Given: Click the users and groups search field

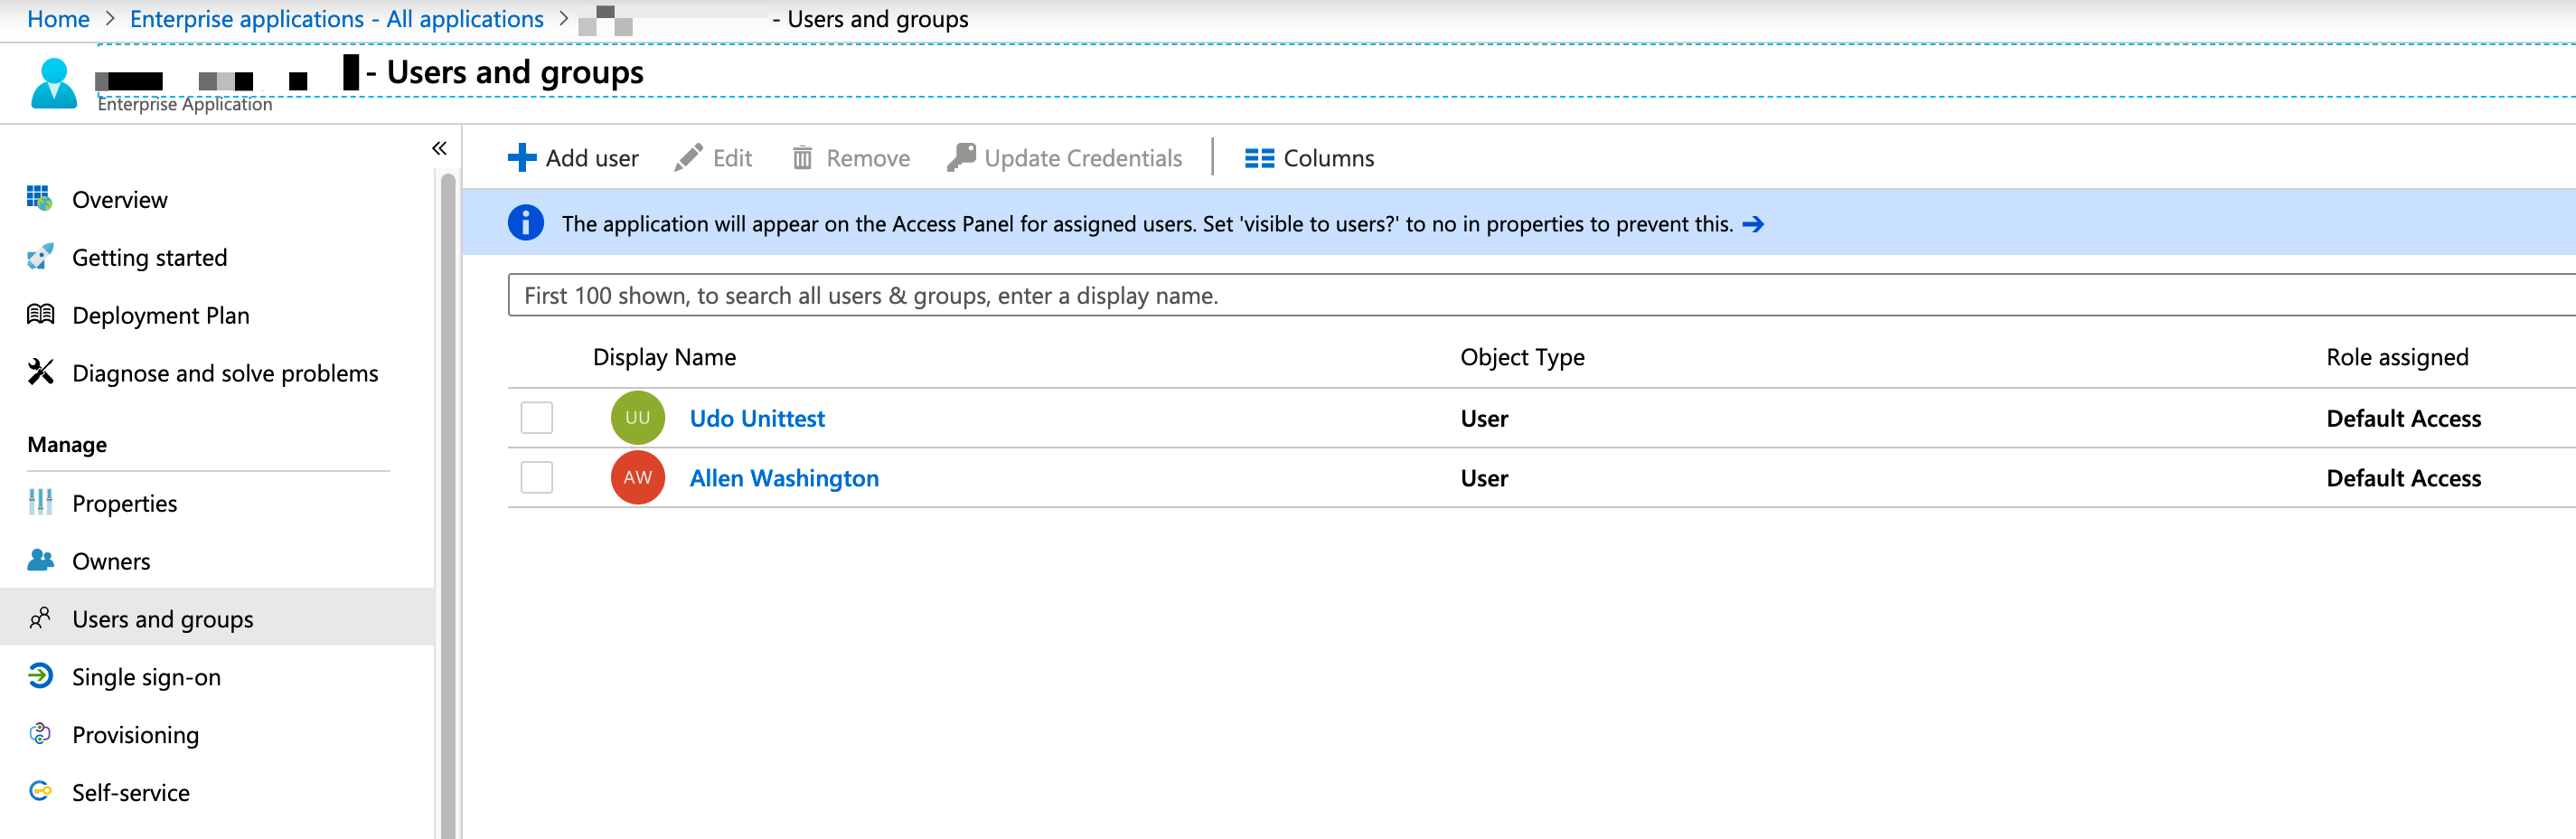Looking at the screenshot, I should [1541, 295].
